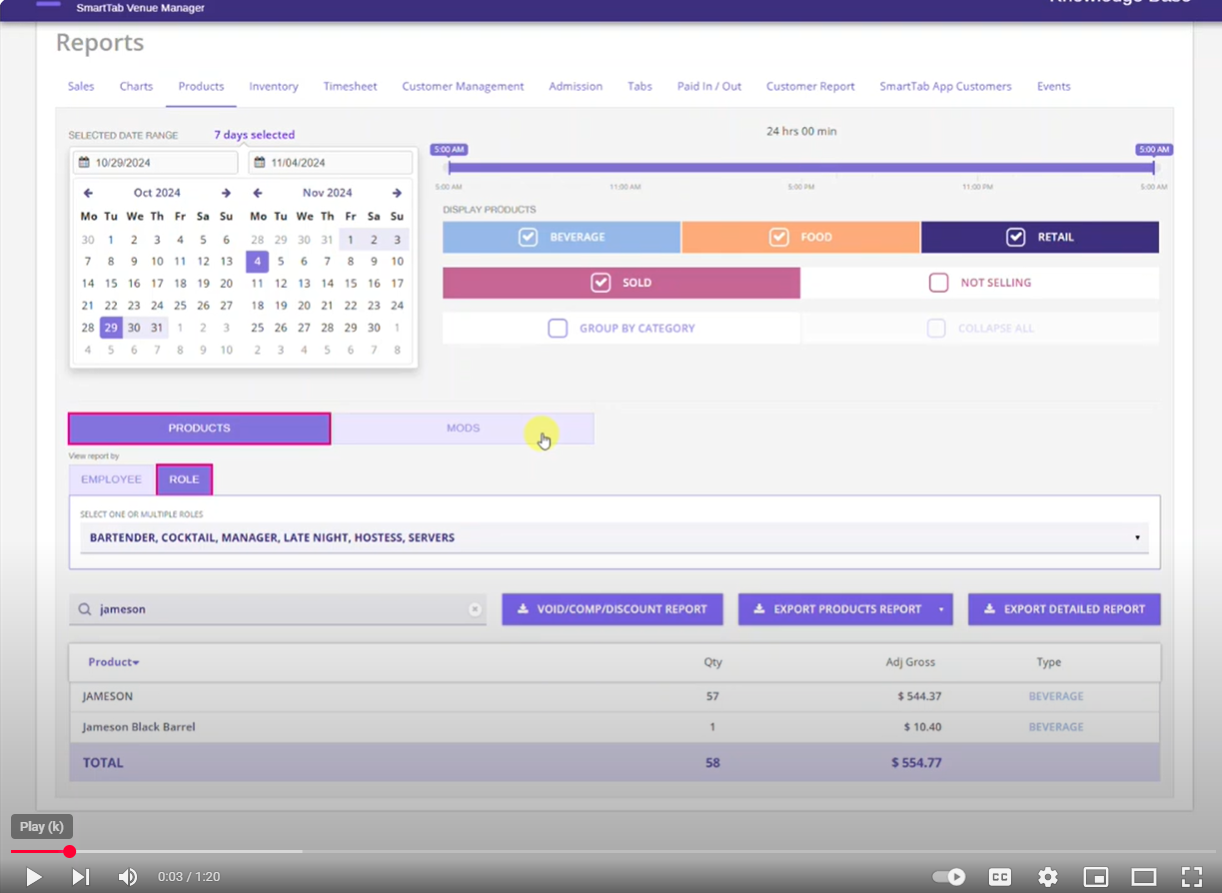
Task: Switch to theater mode icon
Action: [x=1143, y=877]
